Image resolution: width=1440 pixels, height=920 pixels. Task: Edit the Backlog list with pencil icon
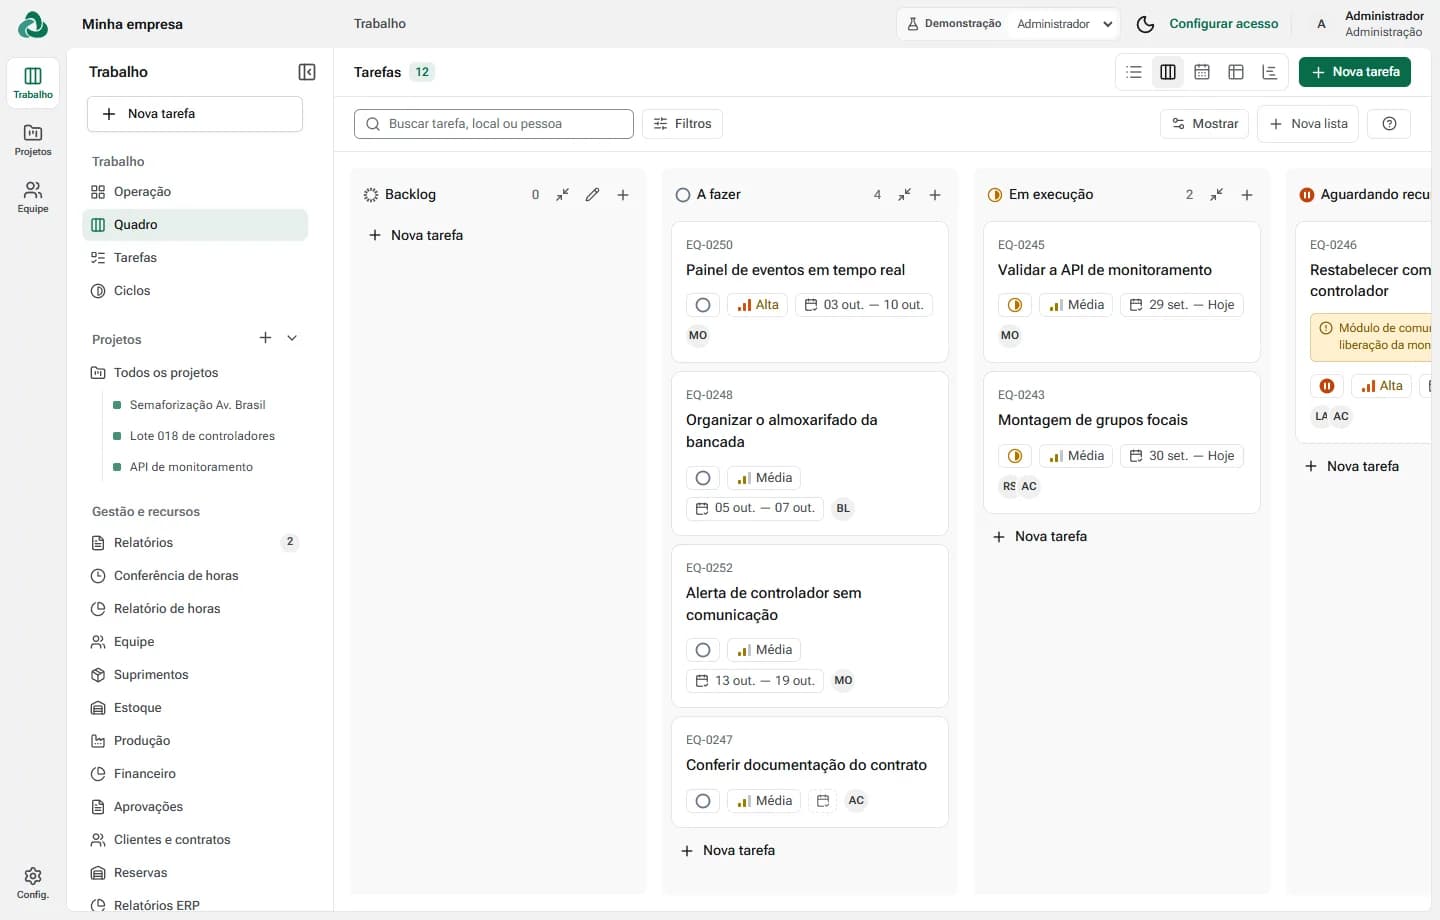tap(593, 195)
